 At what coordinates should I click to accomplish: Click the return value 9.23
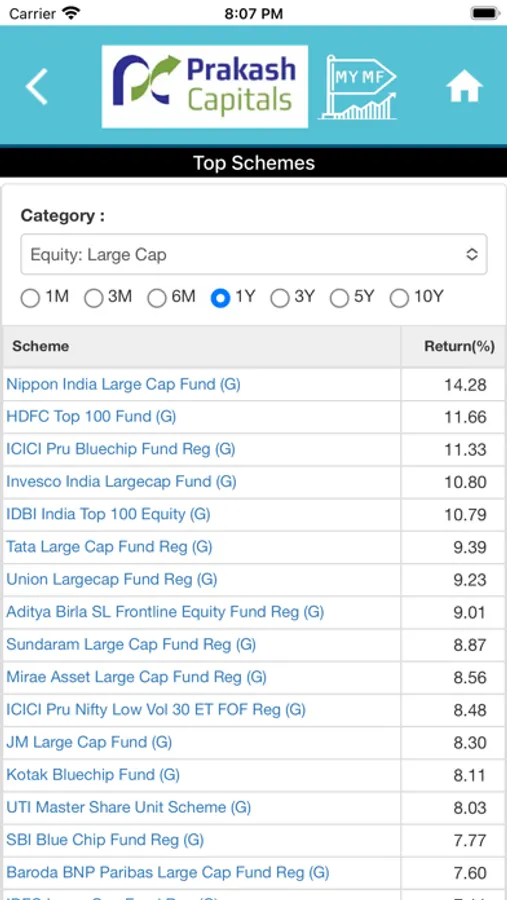click(x=470, y=580)
